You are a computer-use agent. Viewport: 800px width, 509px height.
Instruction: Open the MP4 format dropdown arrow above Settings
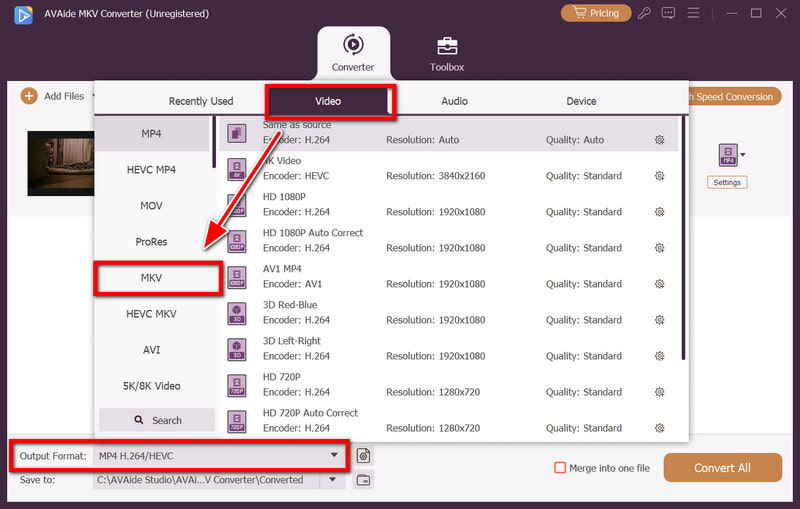click(742, 155)
